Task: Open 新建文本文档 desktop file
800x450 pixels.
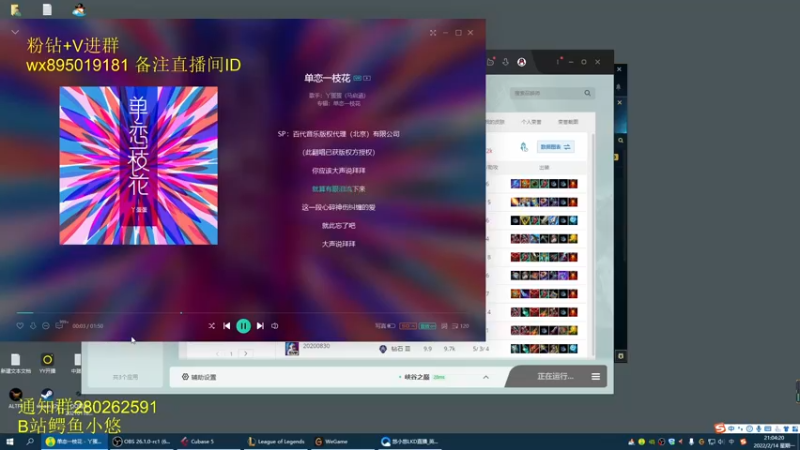Action: click(16, 363)
